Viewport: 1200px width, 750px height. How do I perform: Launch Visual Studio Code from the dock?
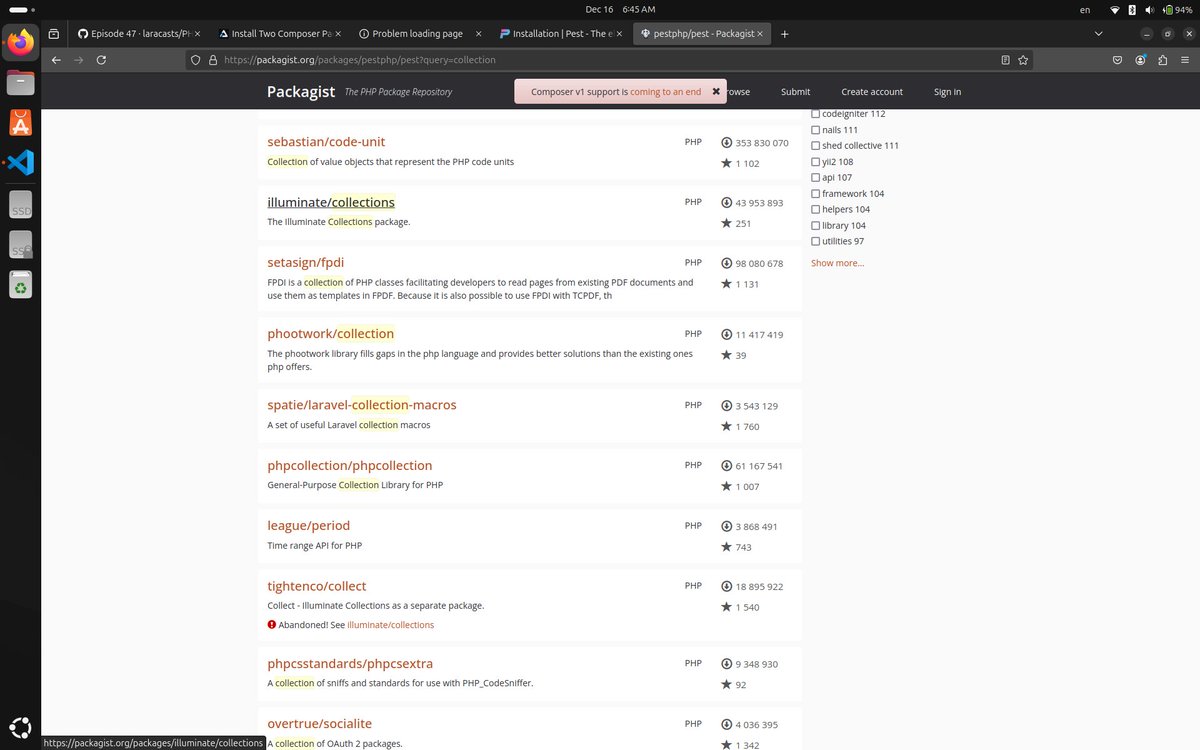point(20,162)
